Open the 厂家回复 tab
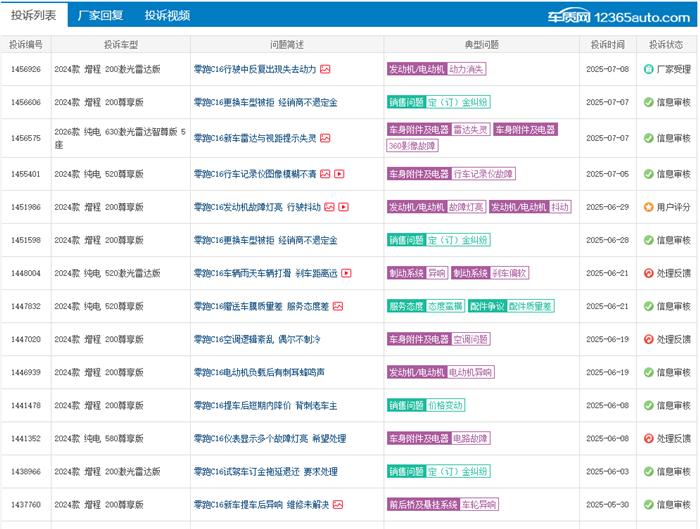700x529 pixels. point(100,15)
